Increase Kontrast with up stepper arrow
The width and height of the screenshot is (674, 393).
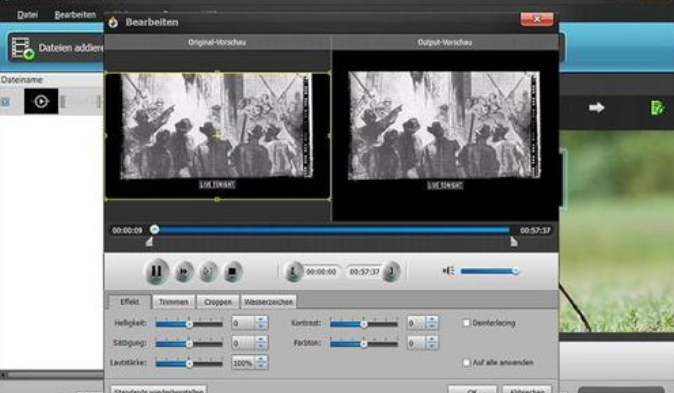[x=432, y=319]
